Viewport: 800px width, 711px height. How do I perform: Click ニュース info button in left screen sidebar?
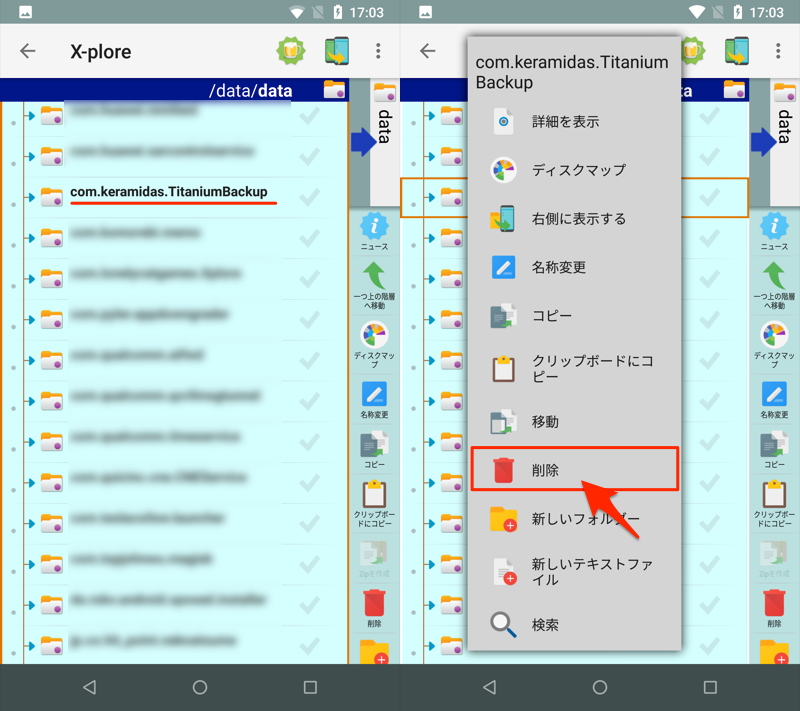coord(374,229)
